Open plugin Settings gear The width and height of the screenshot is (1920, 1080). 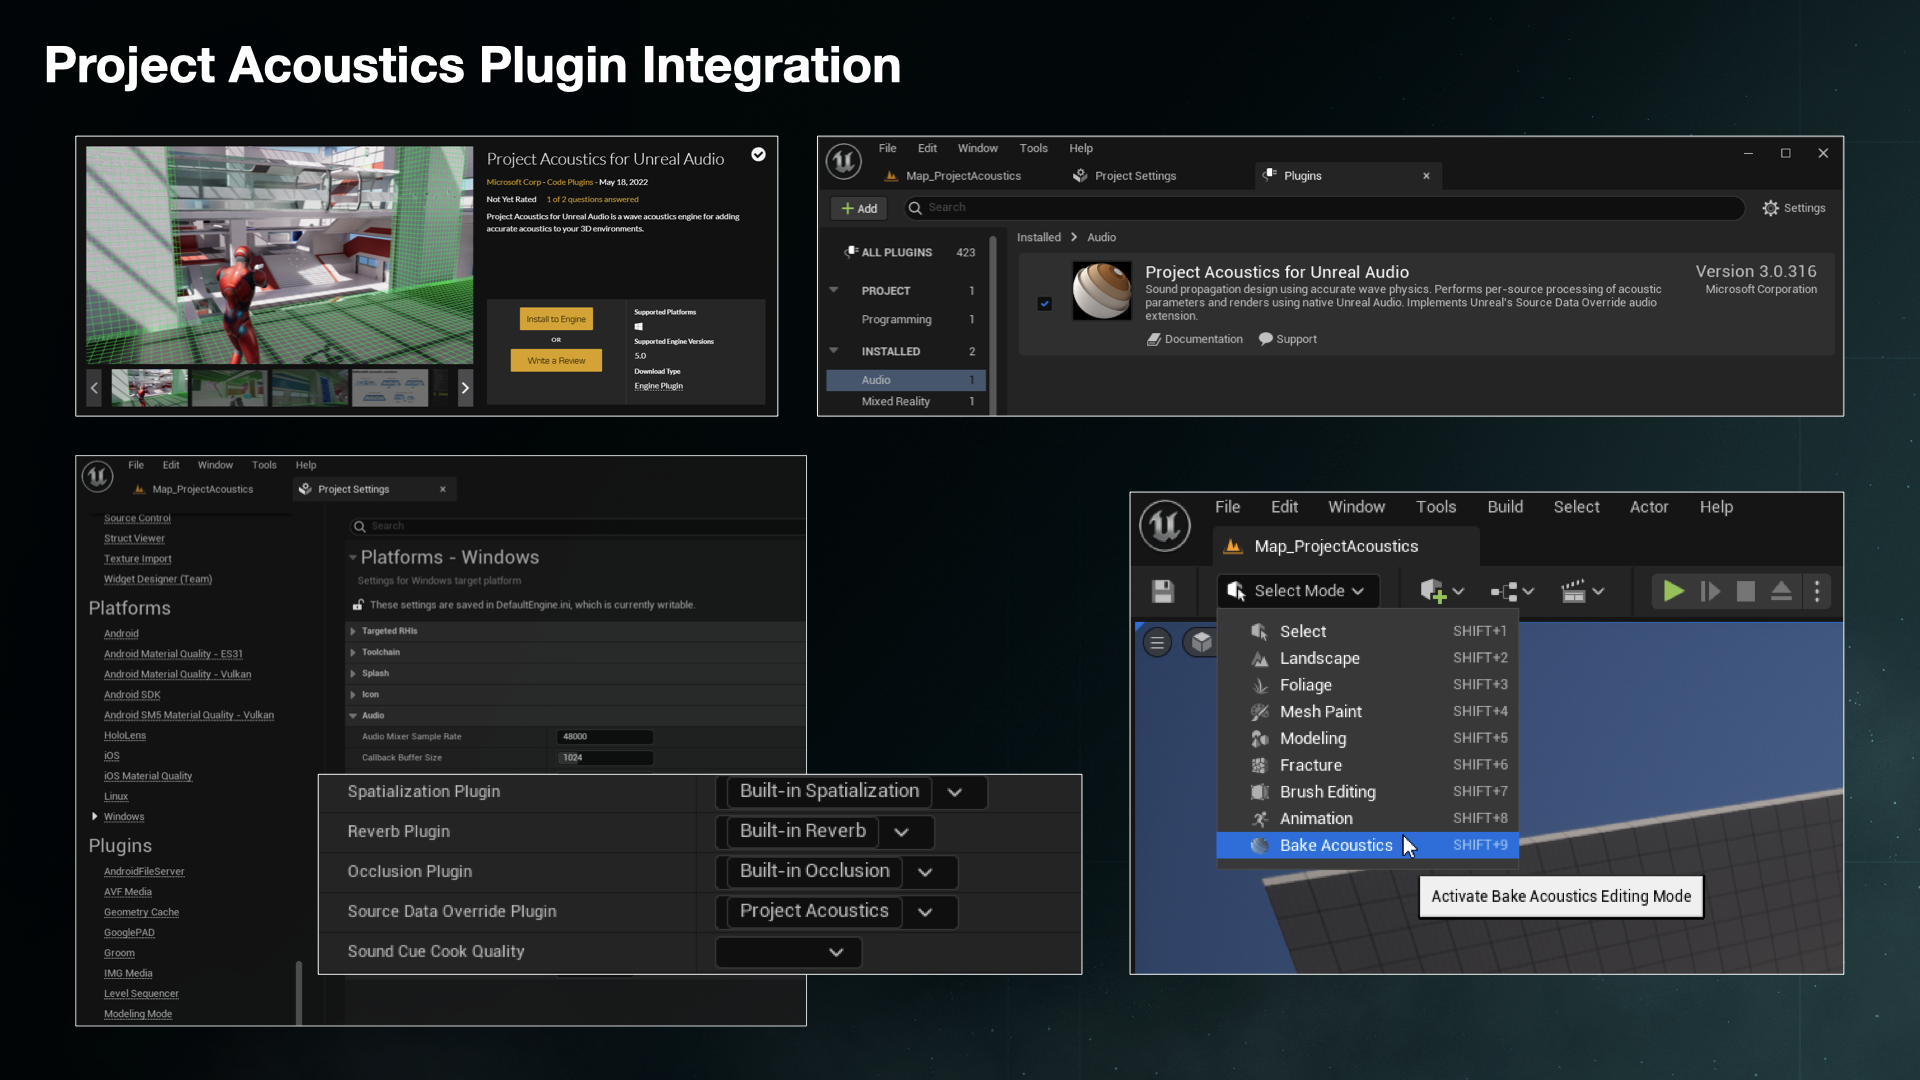(1794, 208)
